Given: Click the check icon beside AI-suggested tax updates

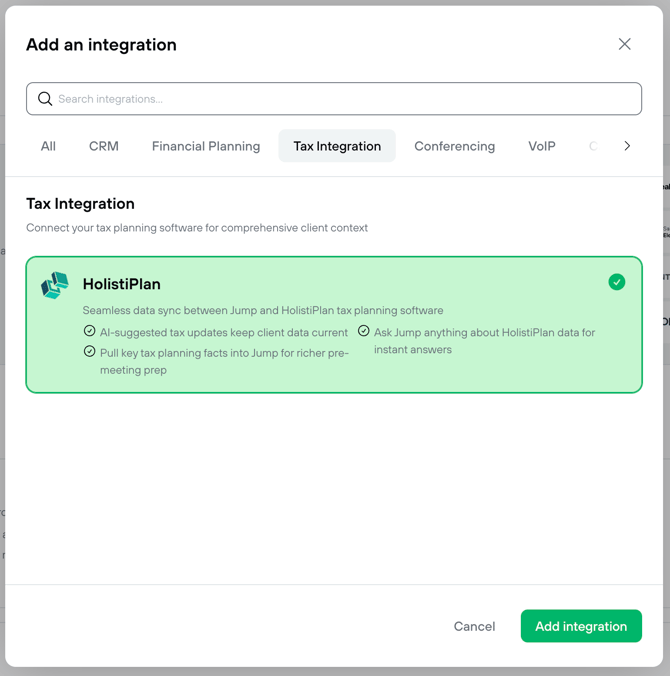Looking at the screenshot, I should click(x=89, y=331).
